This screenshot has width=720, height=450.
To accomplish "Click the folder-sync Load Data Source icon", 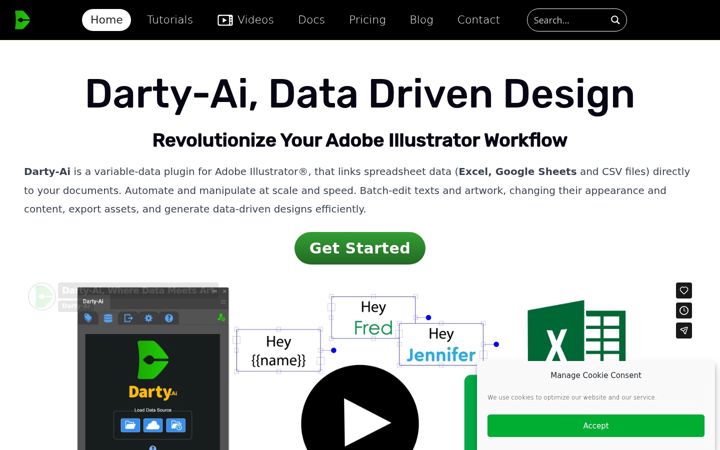I will pyautogui.click(x=176, y=425).
